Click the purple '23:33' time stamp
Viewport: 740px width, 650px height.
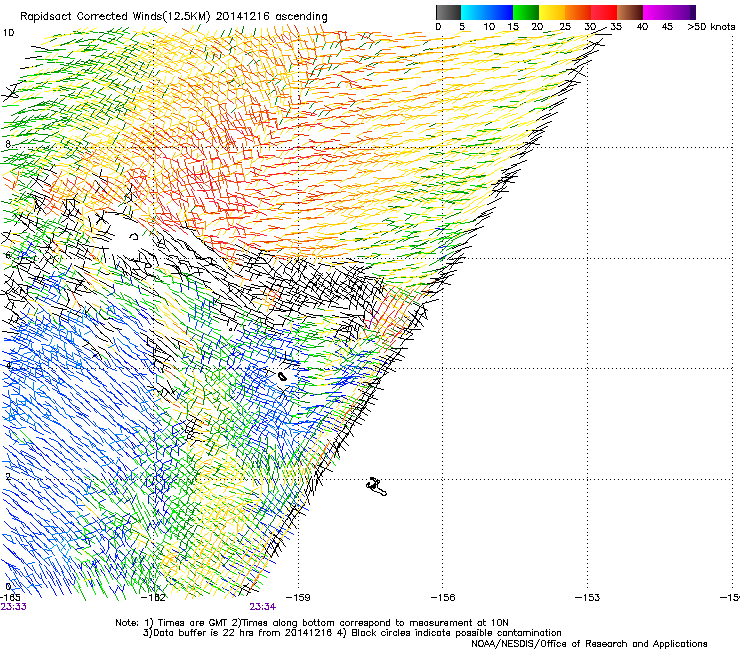tap(14, 607)
